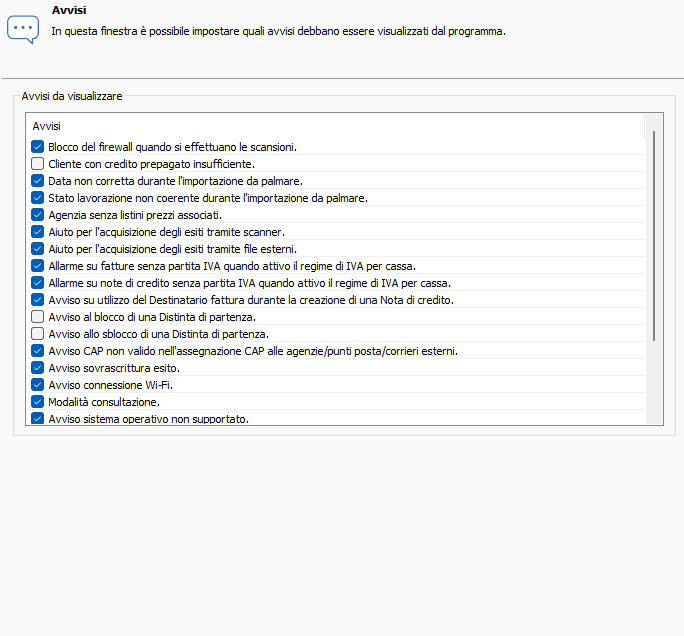
Task: Uncheck 'Modalità consultazione' checkbox
Action: (38, 402)
